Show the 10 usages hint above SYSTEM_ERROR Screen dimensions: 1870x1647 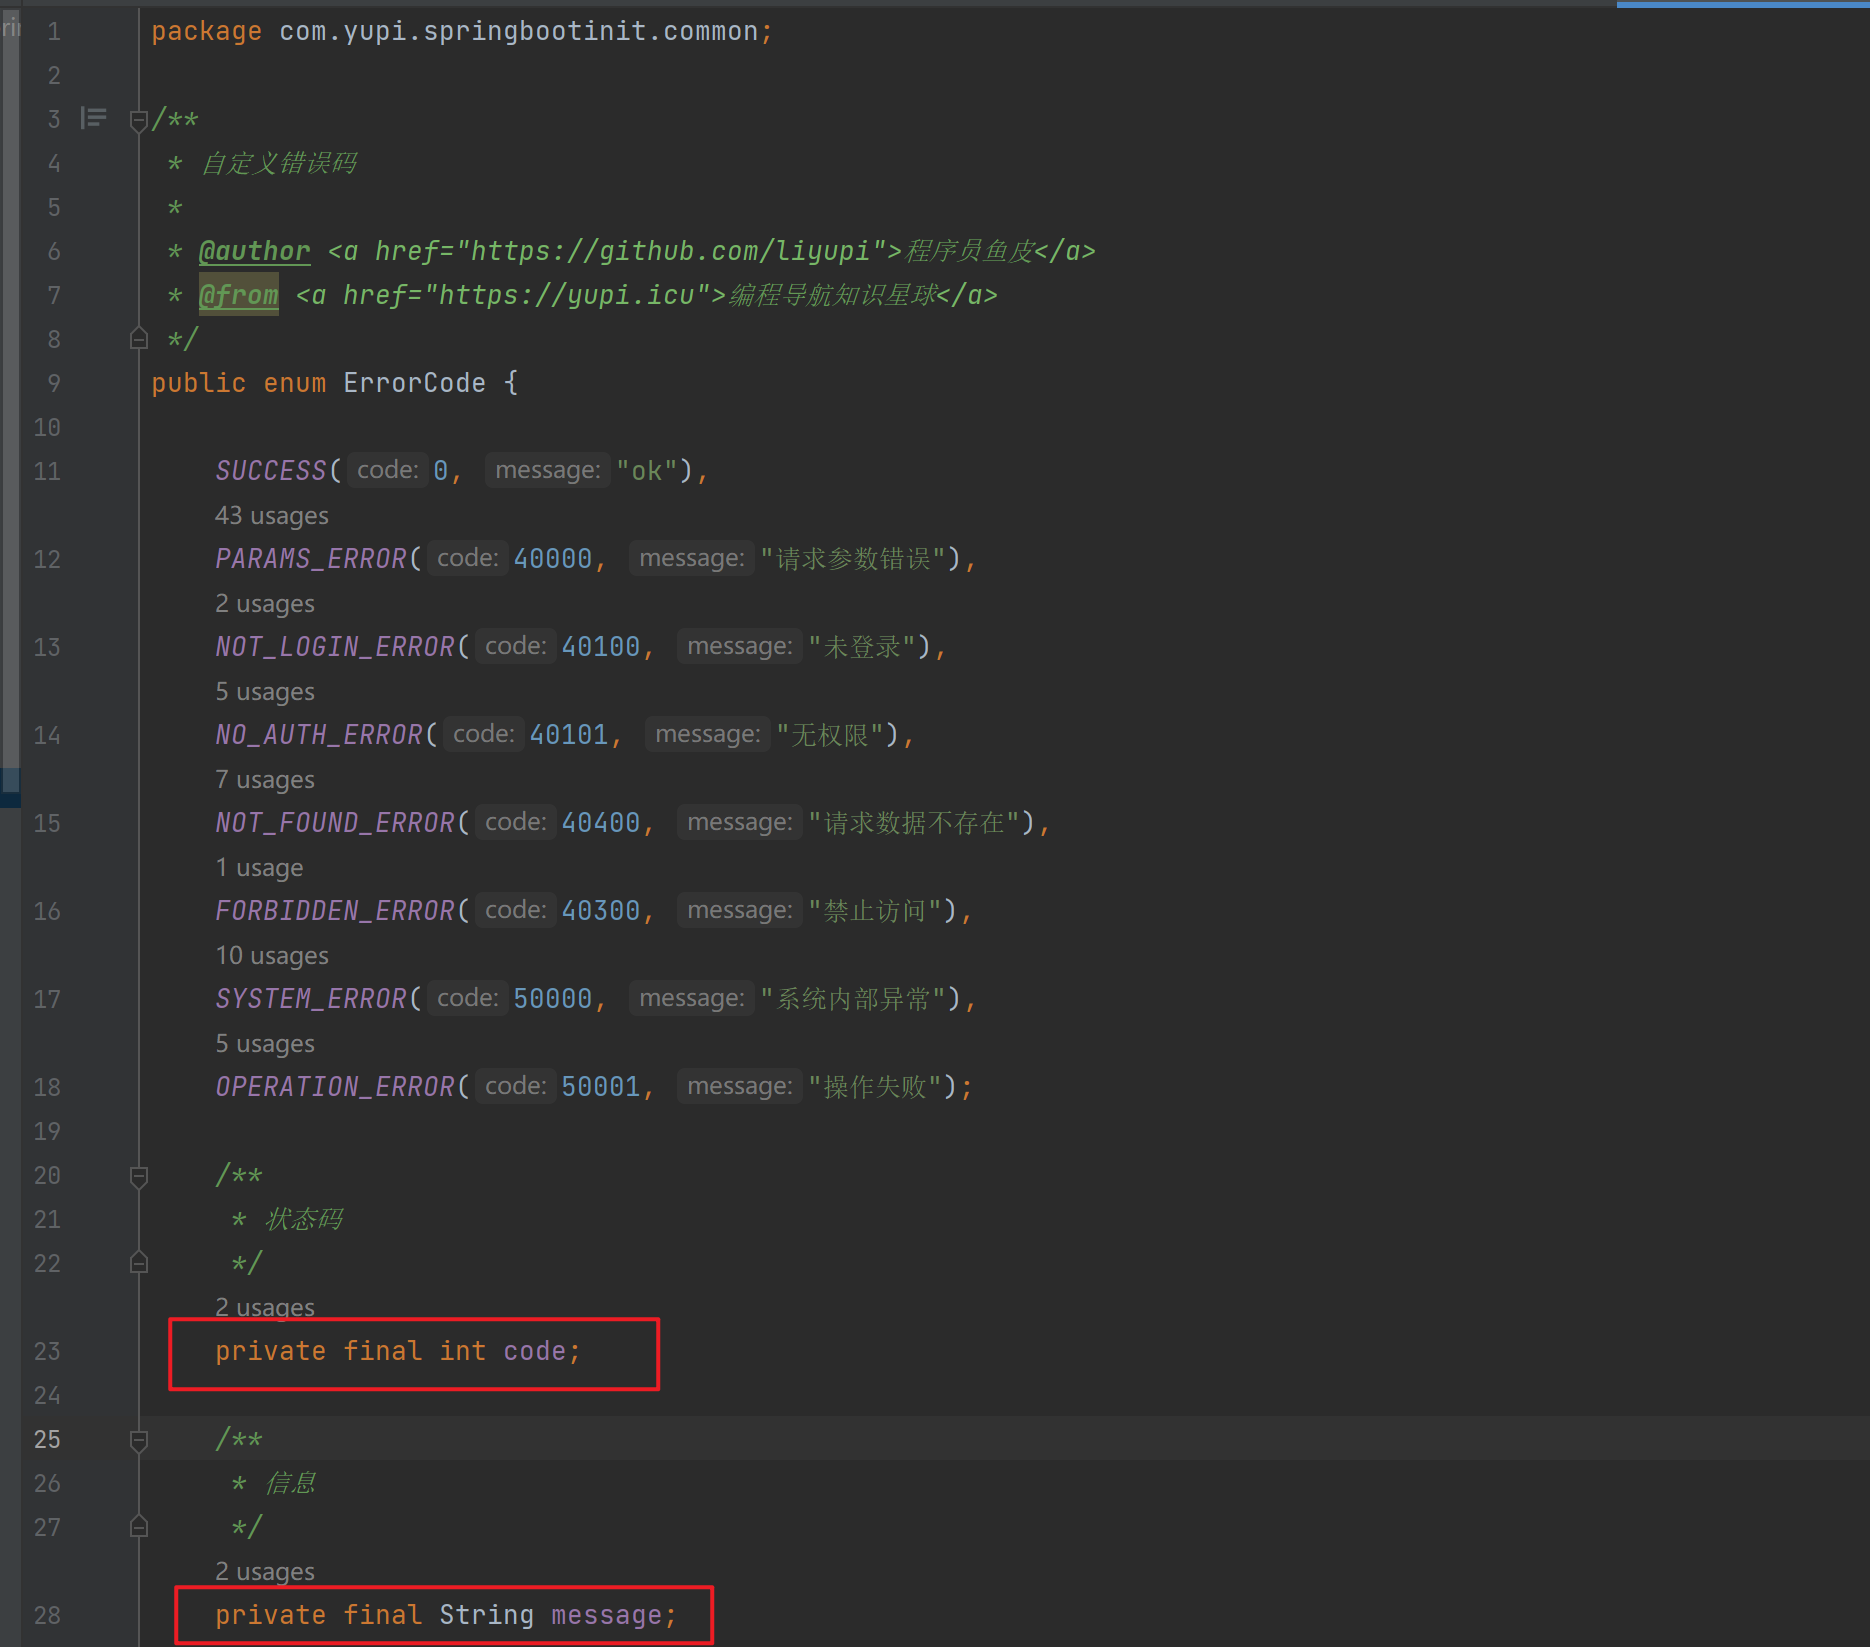271,956
